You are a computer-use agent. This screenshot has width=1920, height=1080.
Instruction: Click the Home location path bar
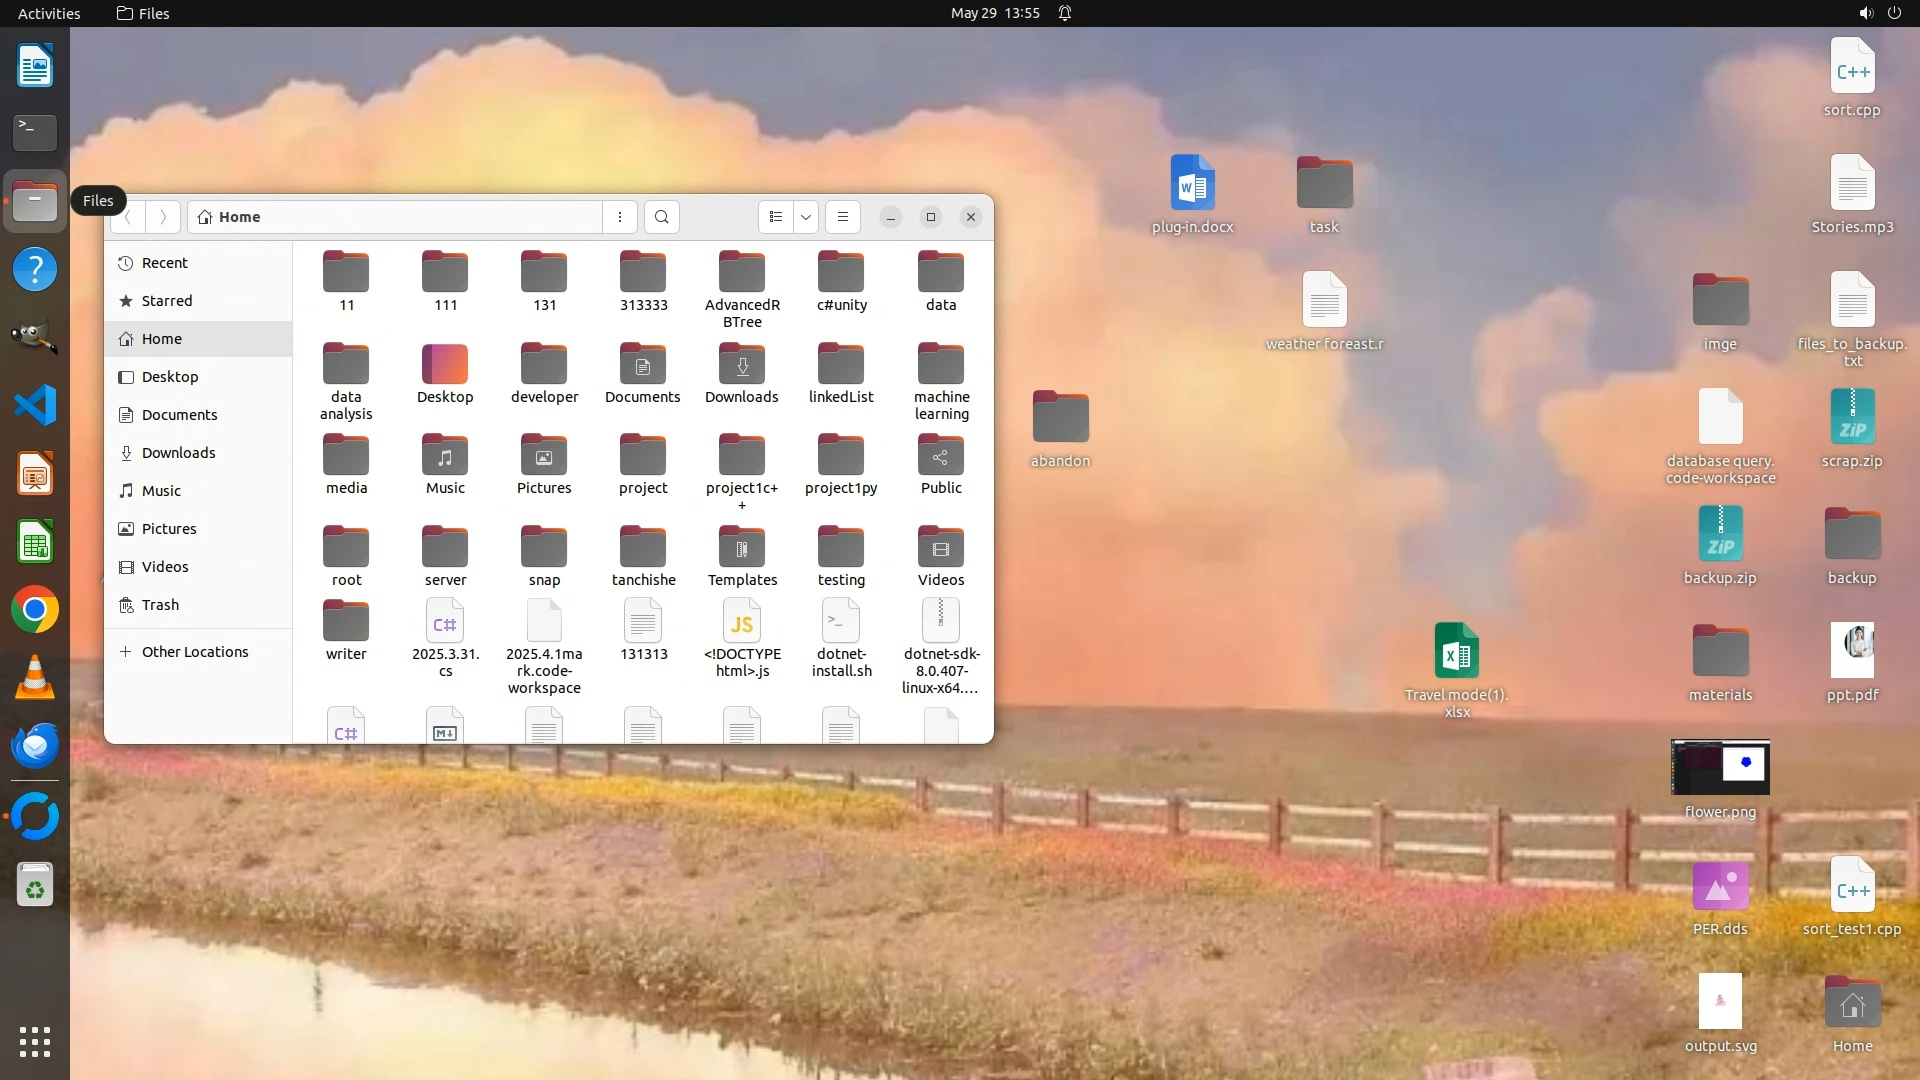tap(395, 217)
